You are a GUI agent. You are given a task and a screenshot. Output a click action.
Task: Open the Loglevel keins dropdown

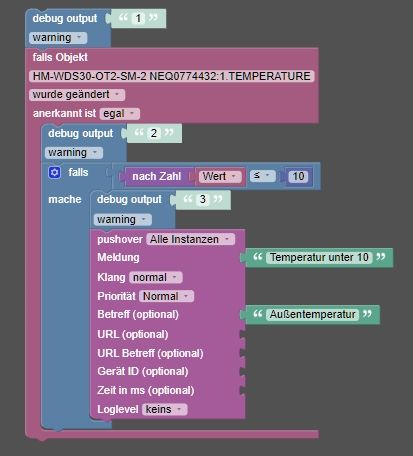165,409
